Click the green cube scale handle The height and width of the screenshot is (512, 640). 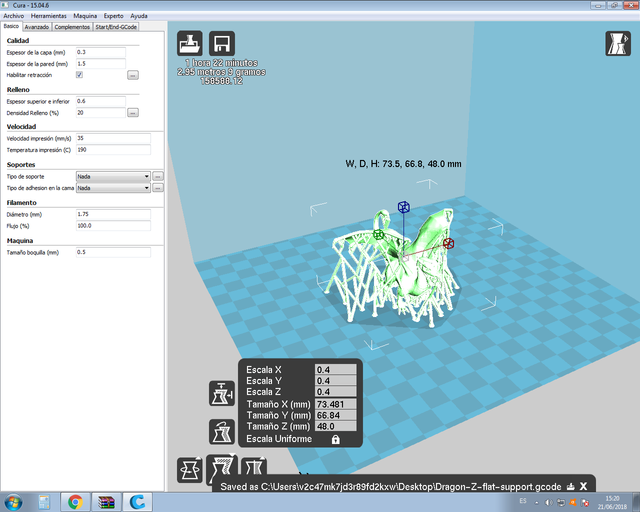[x=378, y=234]
